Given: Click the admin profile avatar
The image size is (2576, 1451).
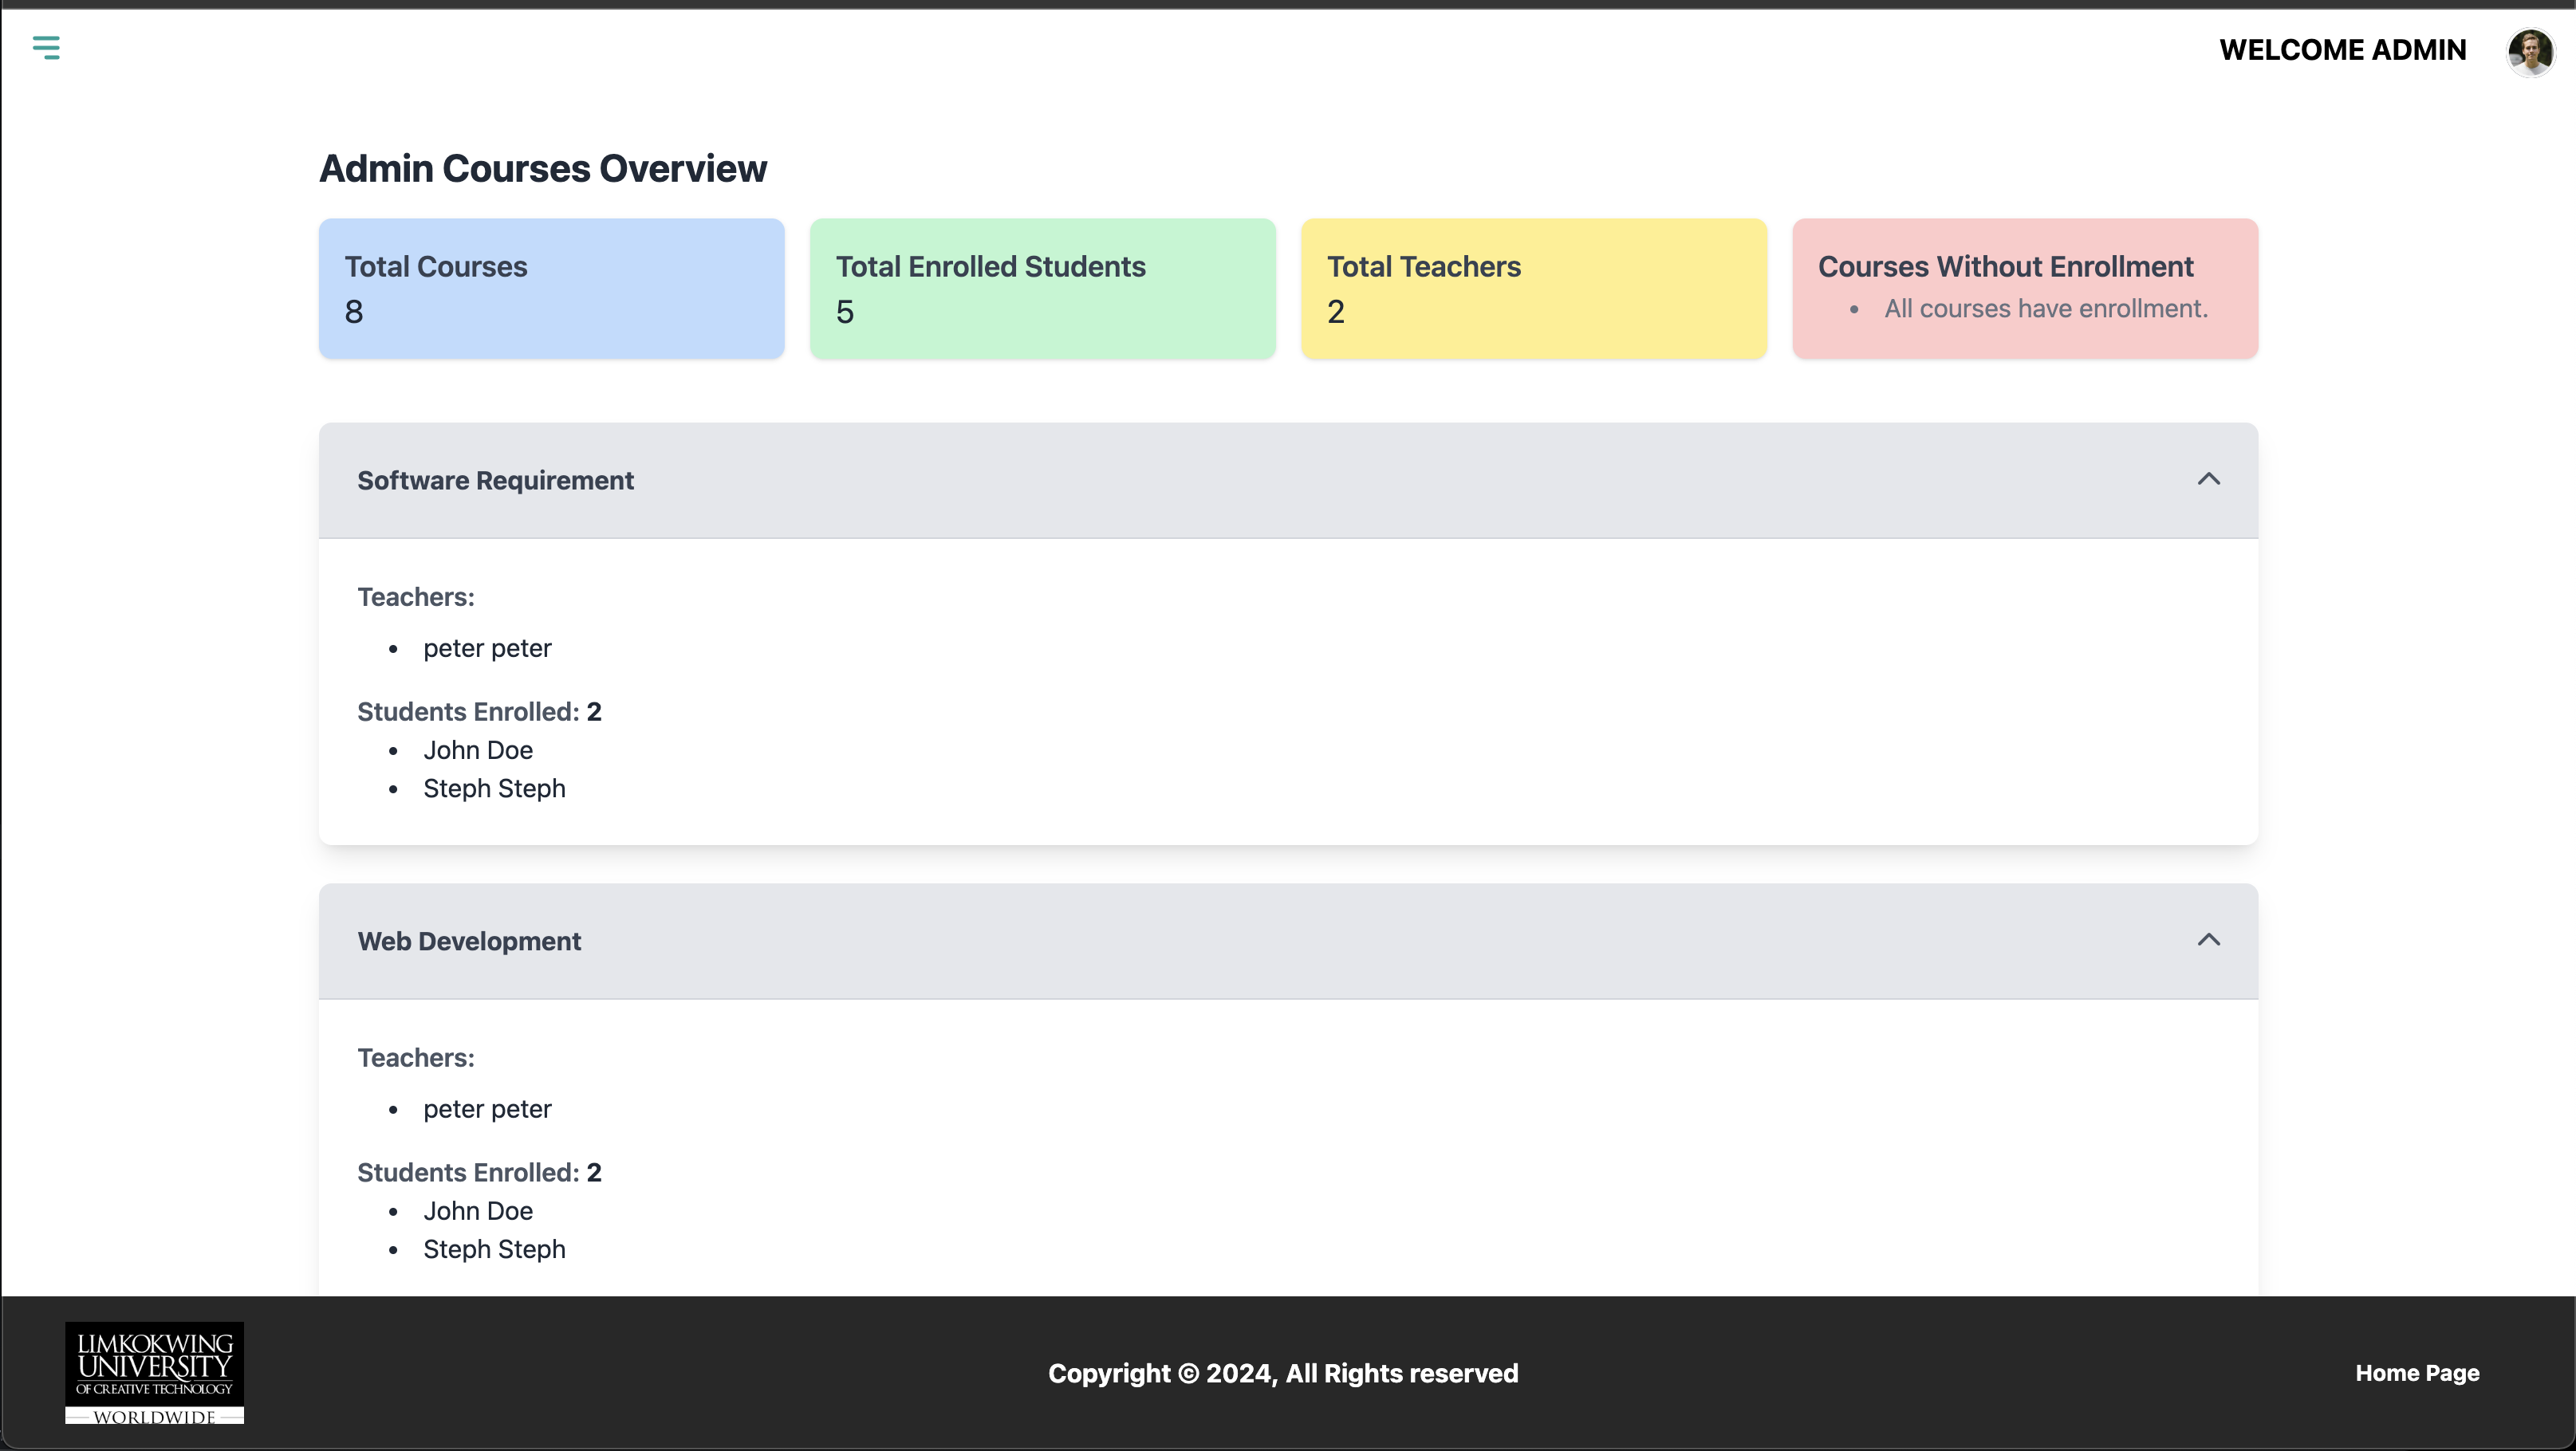Looking at the screenshot, I should click(x=2530, y=51).
